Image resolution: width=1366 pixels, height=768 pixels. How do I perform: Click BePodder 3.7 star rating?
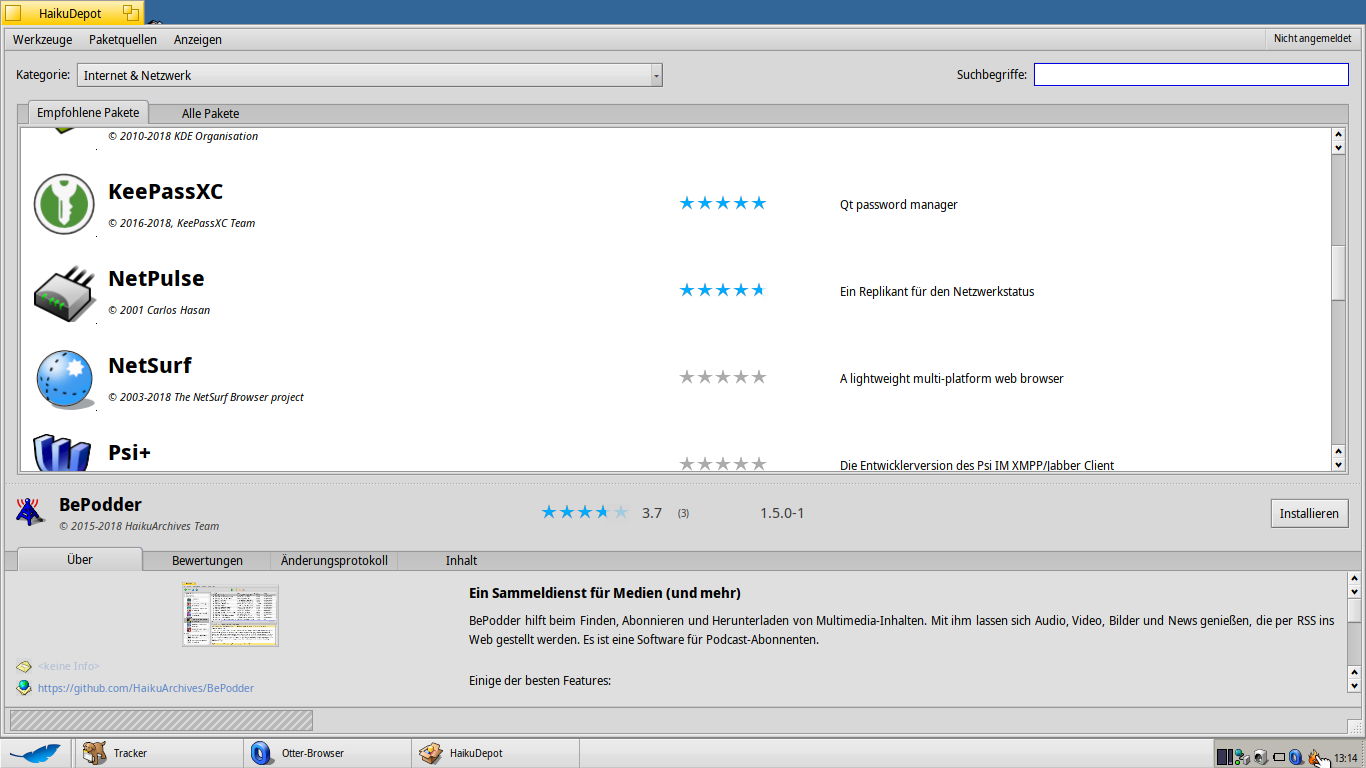(585, 513)
